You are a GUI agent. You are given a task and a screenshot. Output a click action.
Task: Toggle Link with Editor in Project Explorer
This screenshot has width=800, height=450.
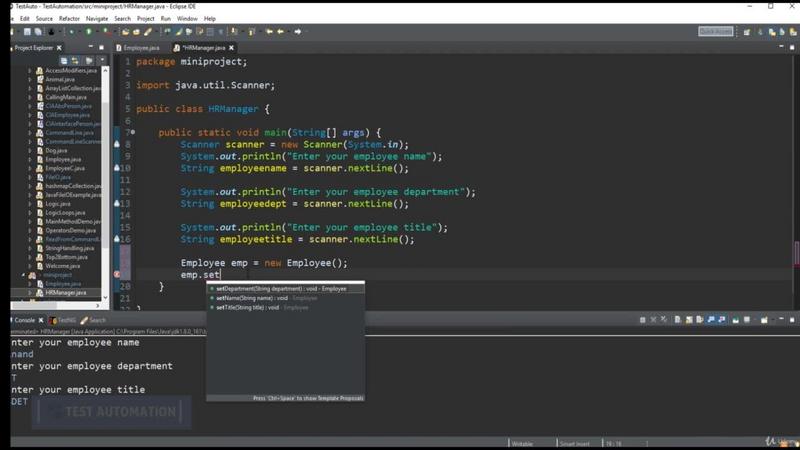75,60
